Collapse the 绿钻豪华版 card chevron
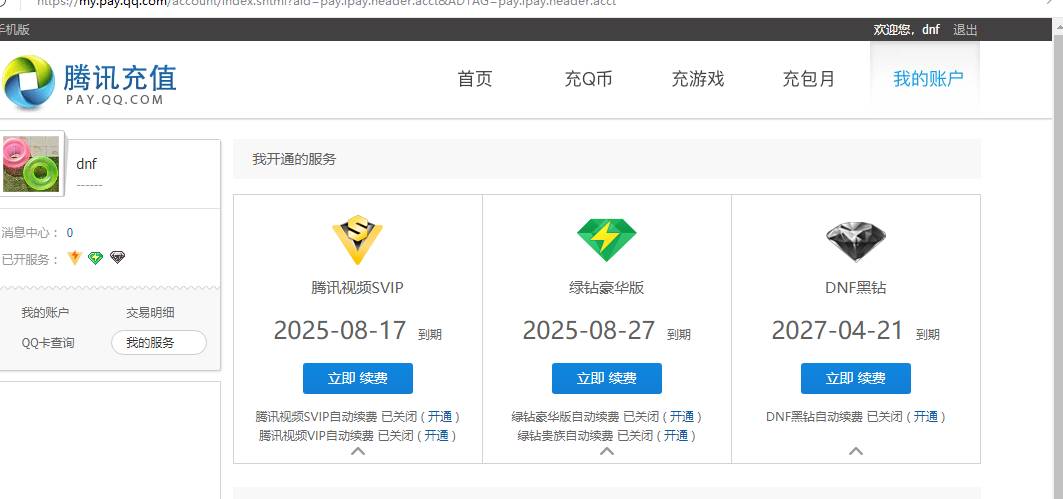 click(x=607, y=451)
